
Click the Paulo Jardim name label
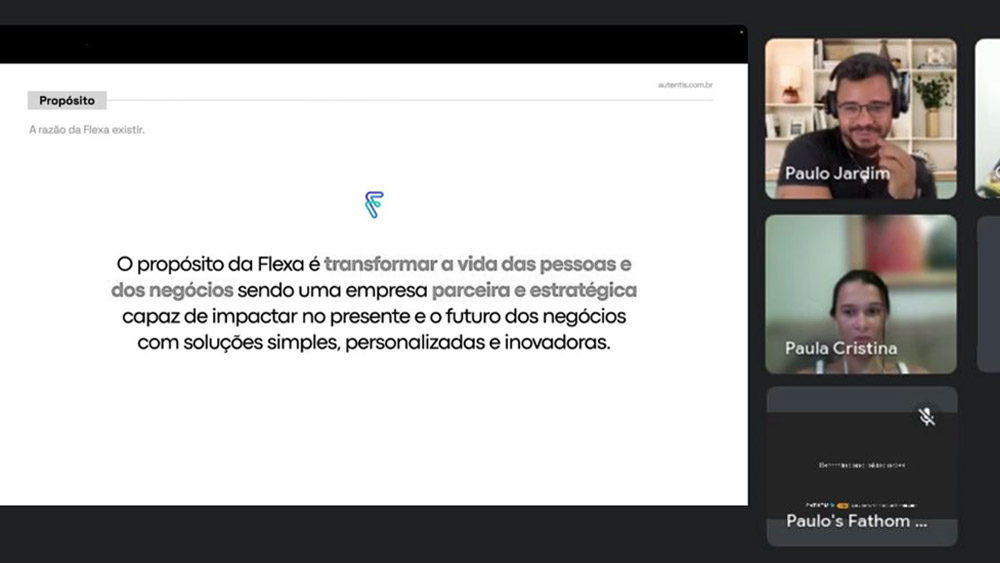[x=837, y=173]
